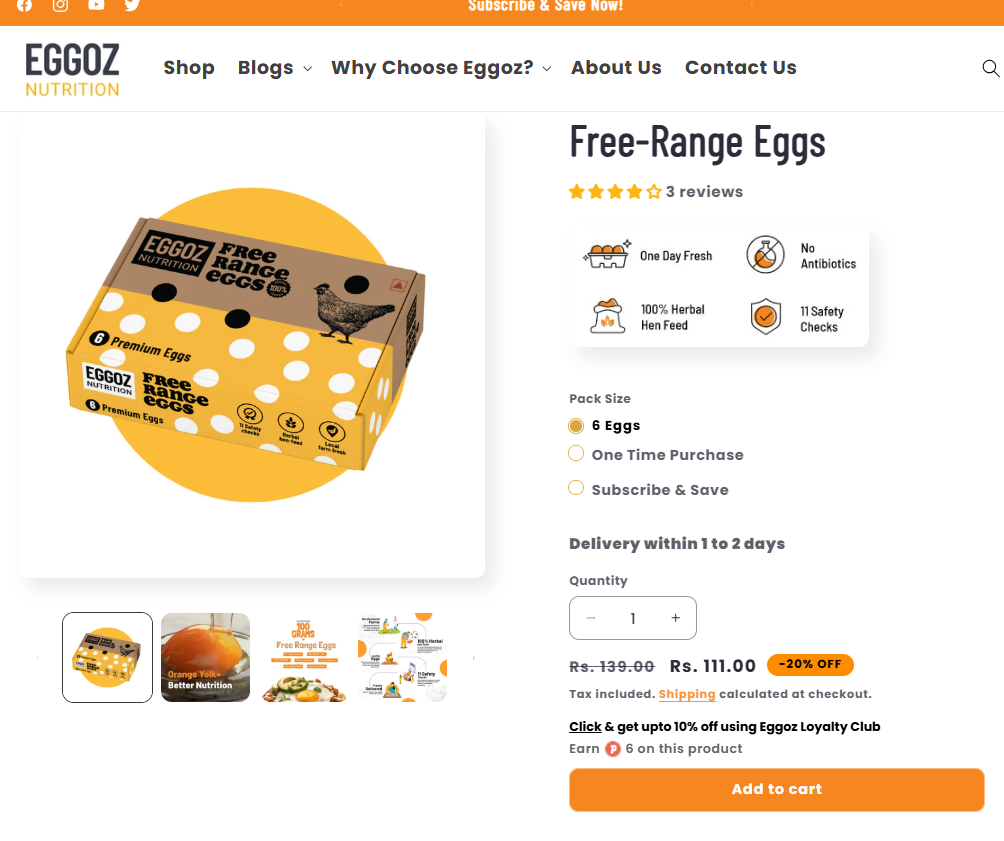
Task: Decrease quantity with the minus icon
Action: point(591,618)
